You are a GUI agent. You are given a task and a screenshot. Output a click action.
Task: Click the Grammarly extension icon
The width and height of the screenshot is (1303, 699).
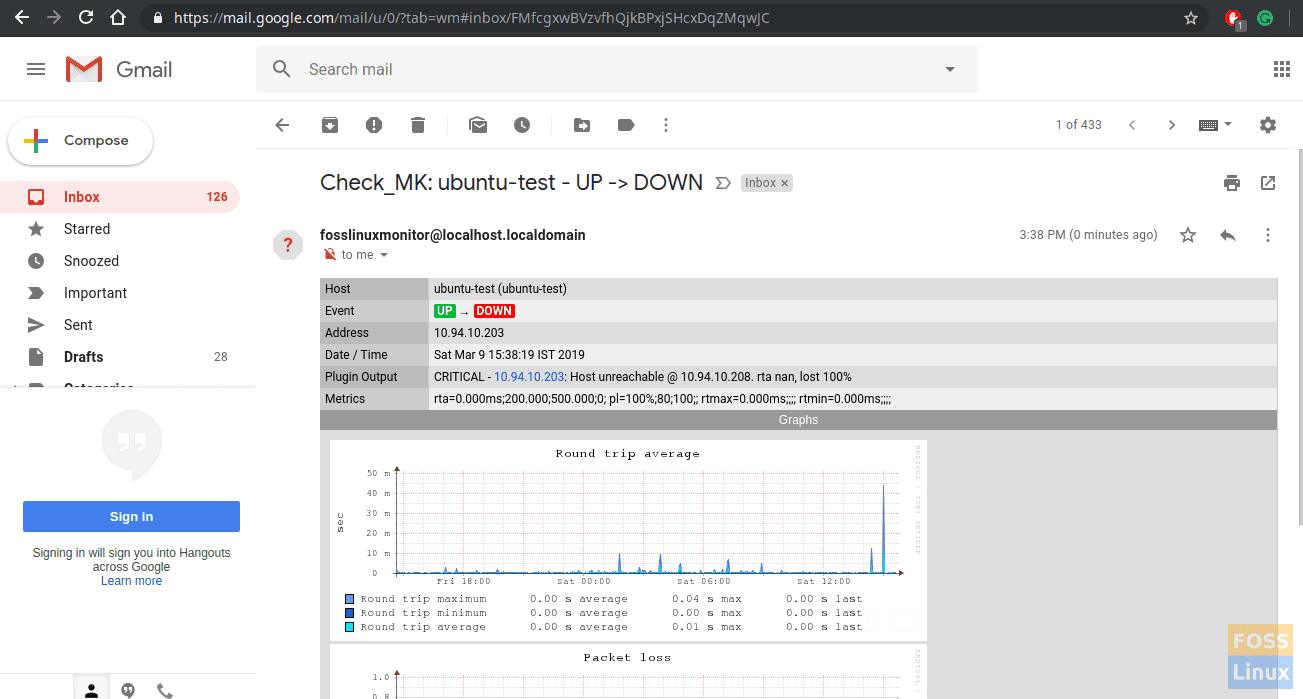tap(1265, 18)
